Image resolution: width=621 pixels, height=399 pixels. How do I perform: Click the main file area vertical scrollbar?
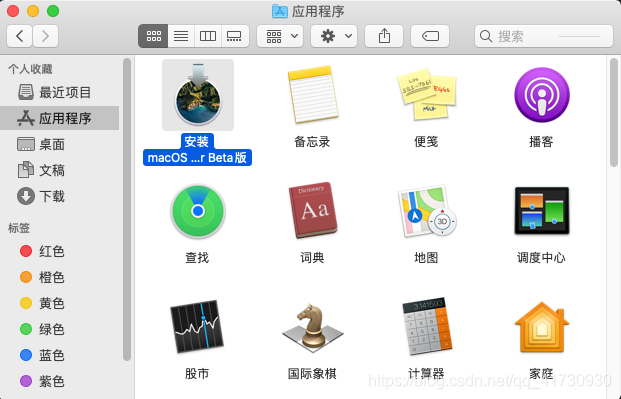coord(614,113)
